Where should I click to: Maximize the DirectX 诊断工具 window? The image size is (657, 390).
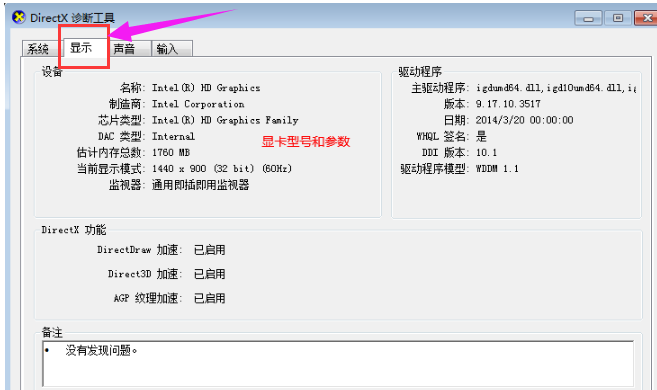point(618,18)
